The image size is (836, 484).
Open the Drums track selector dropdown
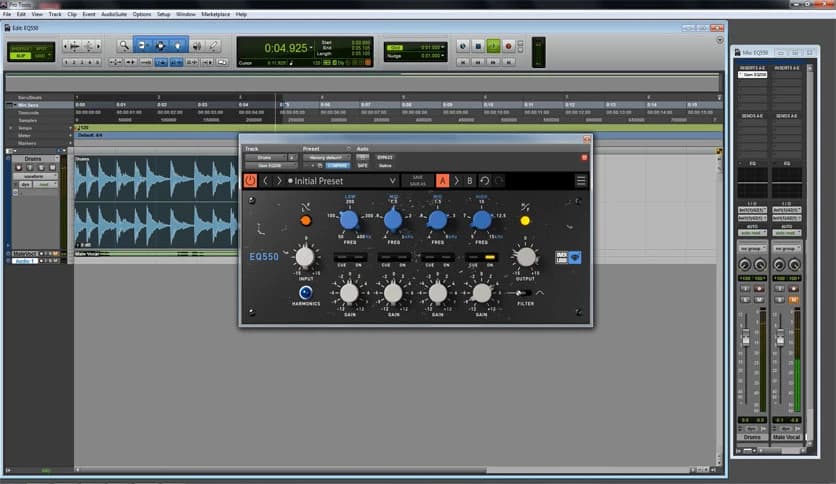(x=266, y=158)
